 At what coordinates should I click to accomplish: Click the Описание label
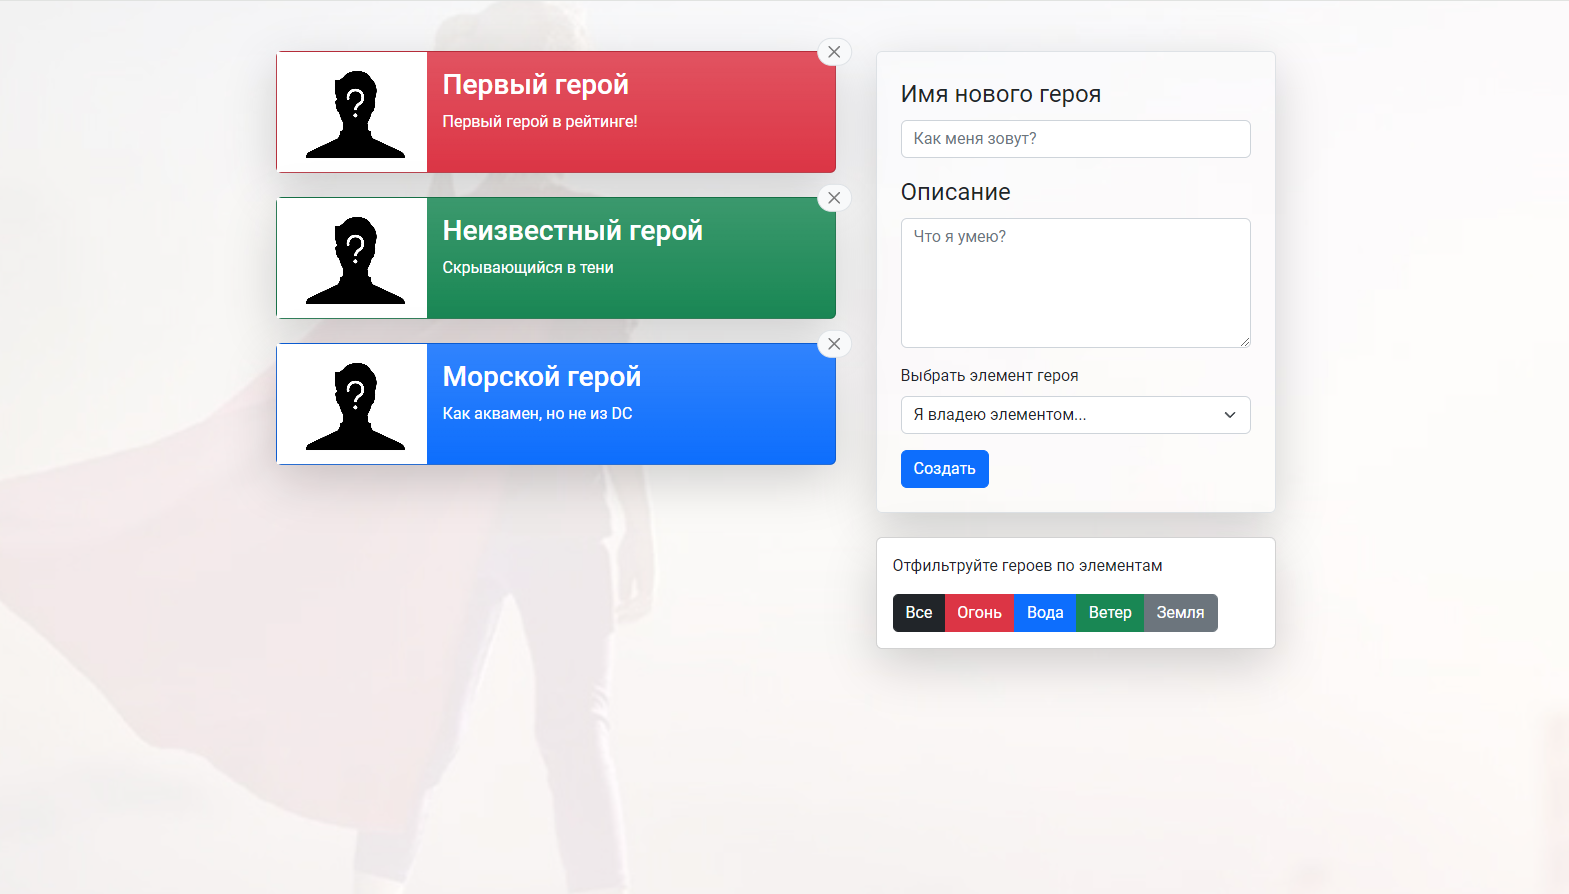tap(955, 192)
